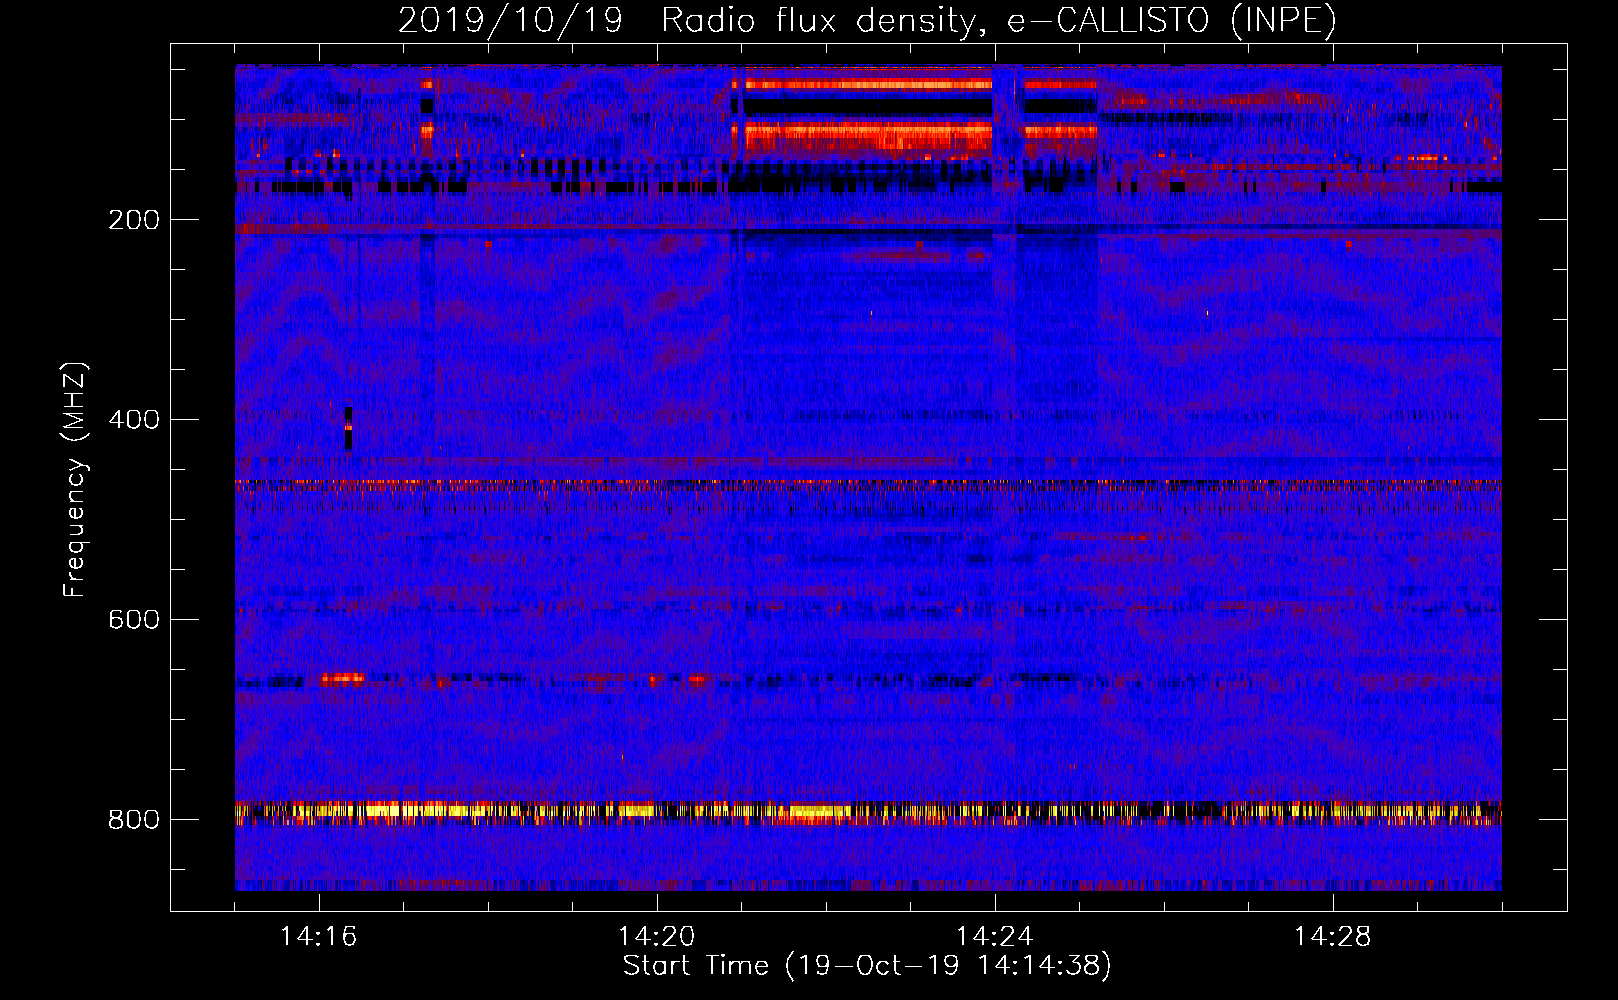Click the 'Frequency (MHZ)' axis label
The height and width of the screenshot is (1000, 1618).
point(75,479)
